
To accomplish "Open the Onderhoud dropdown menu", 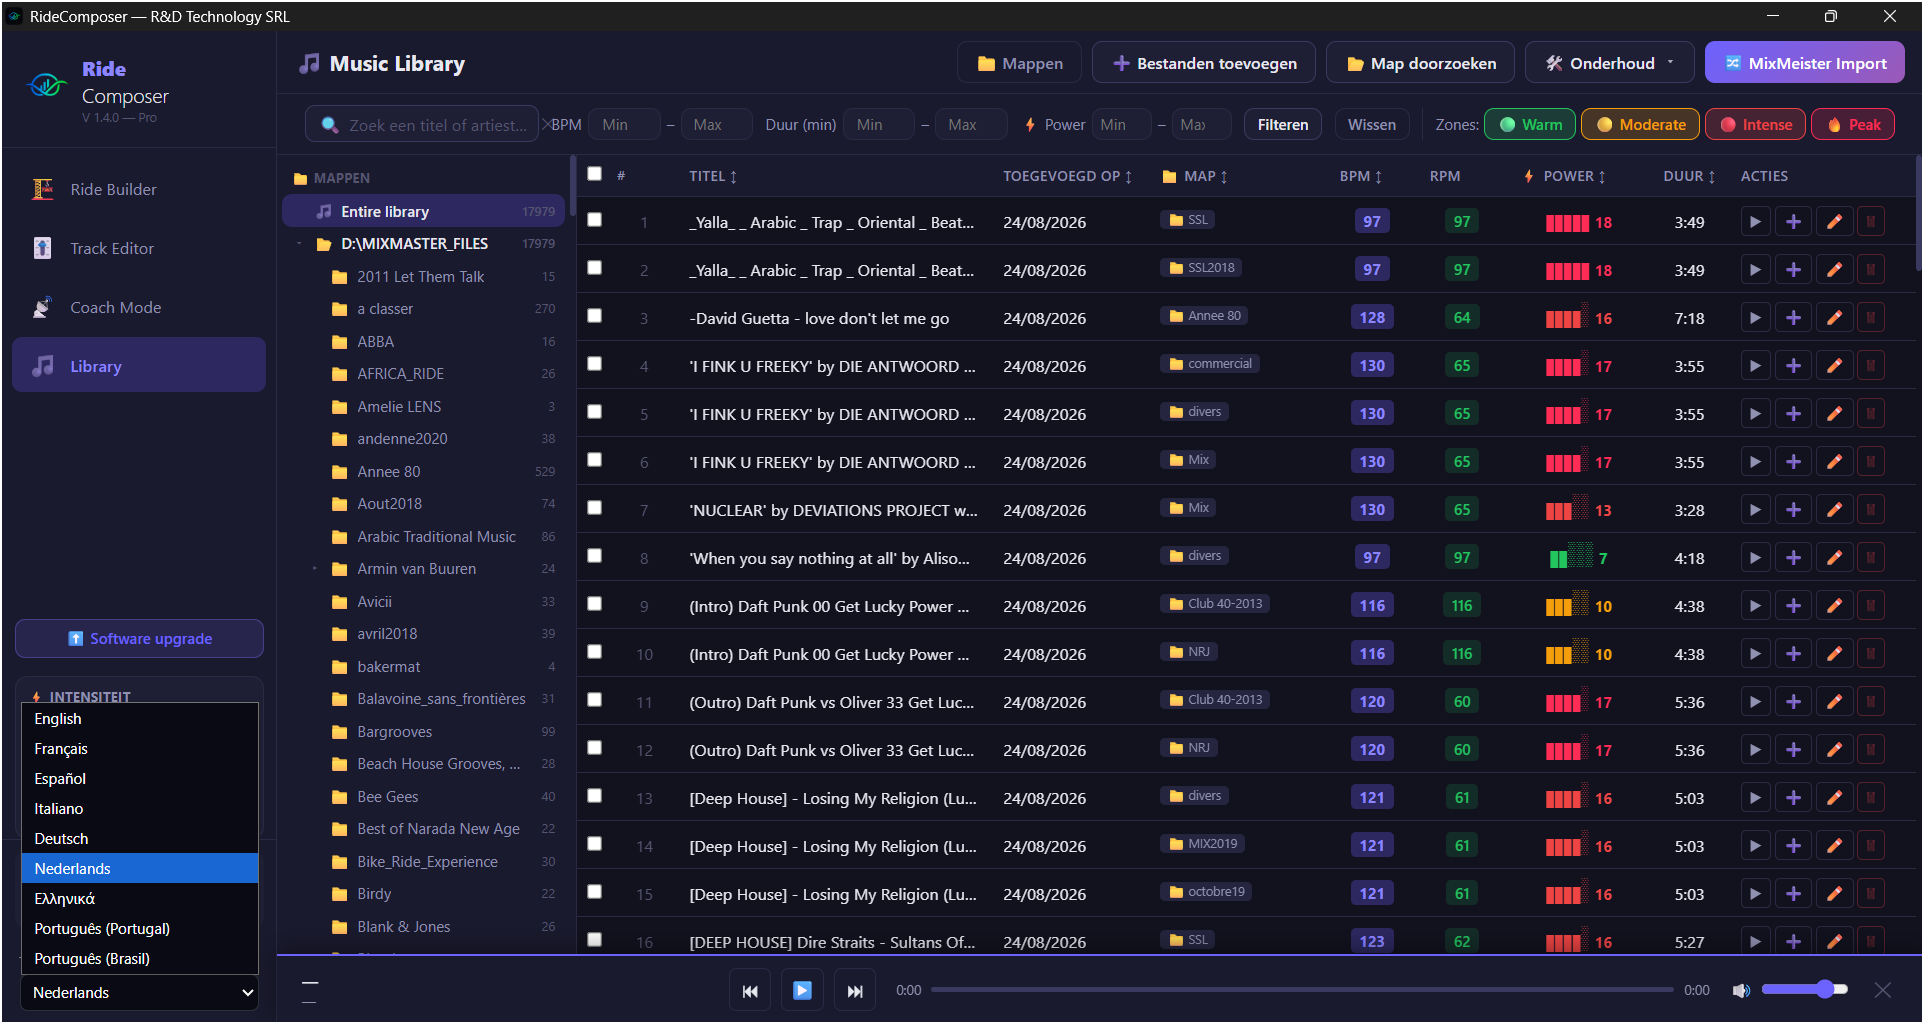I will pyautogui.click(x=1609, y=63).
